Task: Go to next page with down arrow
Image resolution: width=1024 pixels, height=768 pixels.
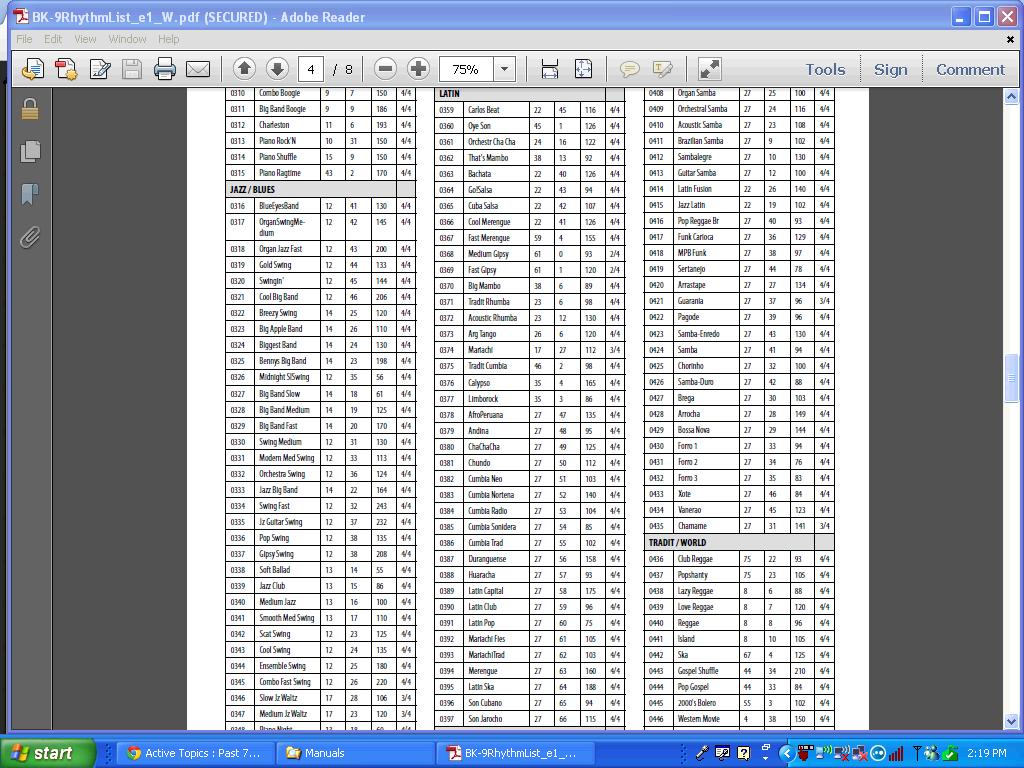Action: (x=277, y=69)
